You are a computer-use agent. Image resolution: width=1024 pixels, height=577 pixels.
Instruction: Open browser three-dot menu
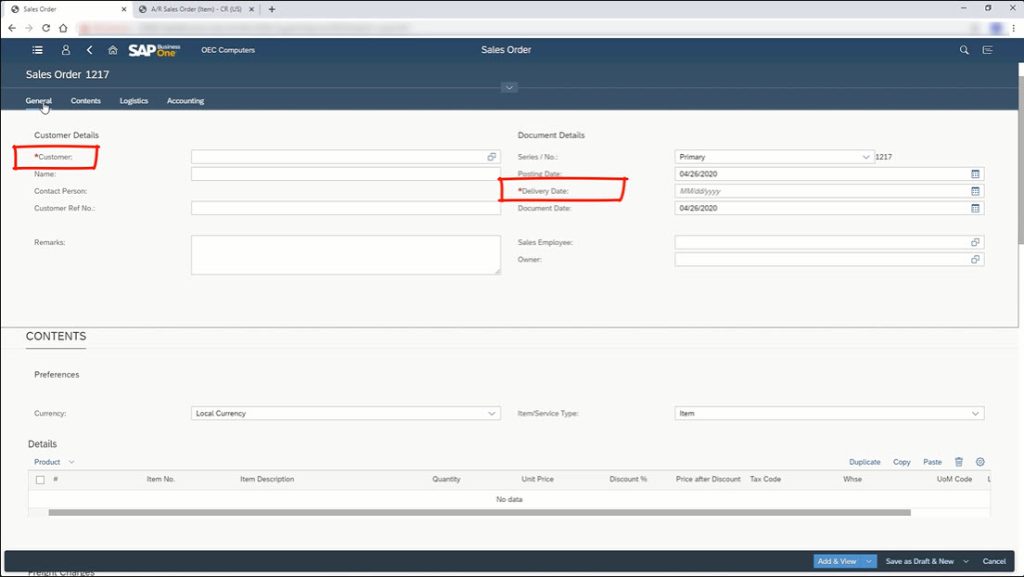click(x=1014, y=28)
